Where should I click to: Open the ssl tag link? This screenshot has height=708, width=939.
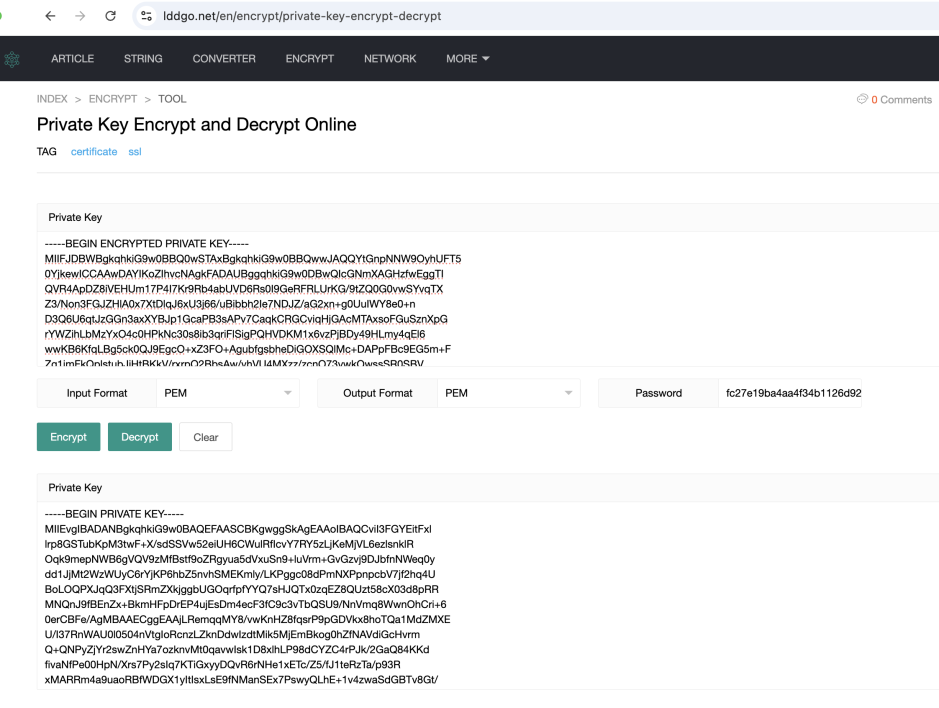[x=135, y=152]
